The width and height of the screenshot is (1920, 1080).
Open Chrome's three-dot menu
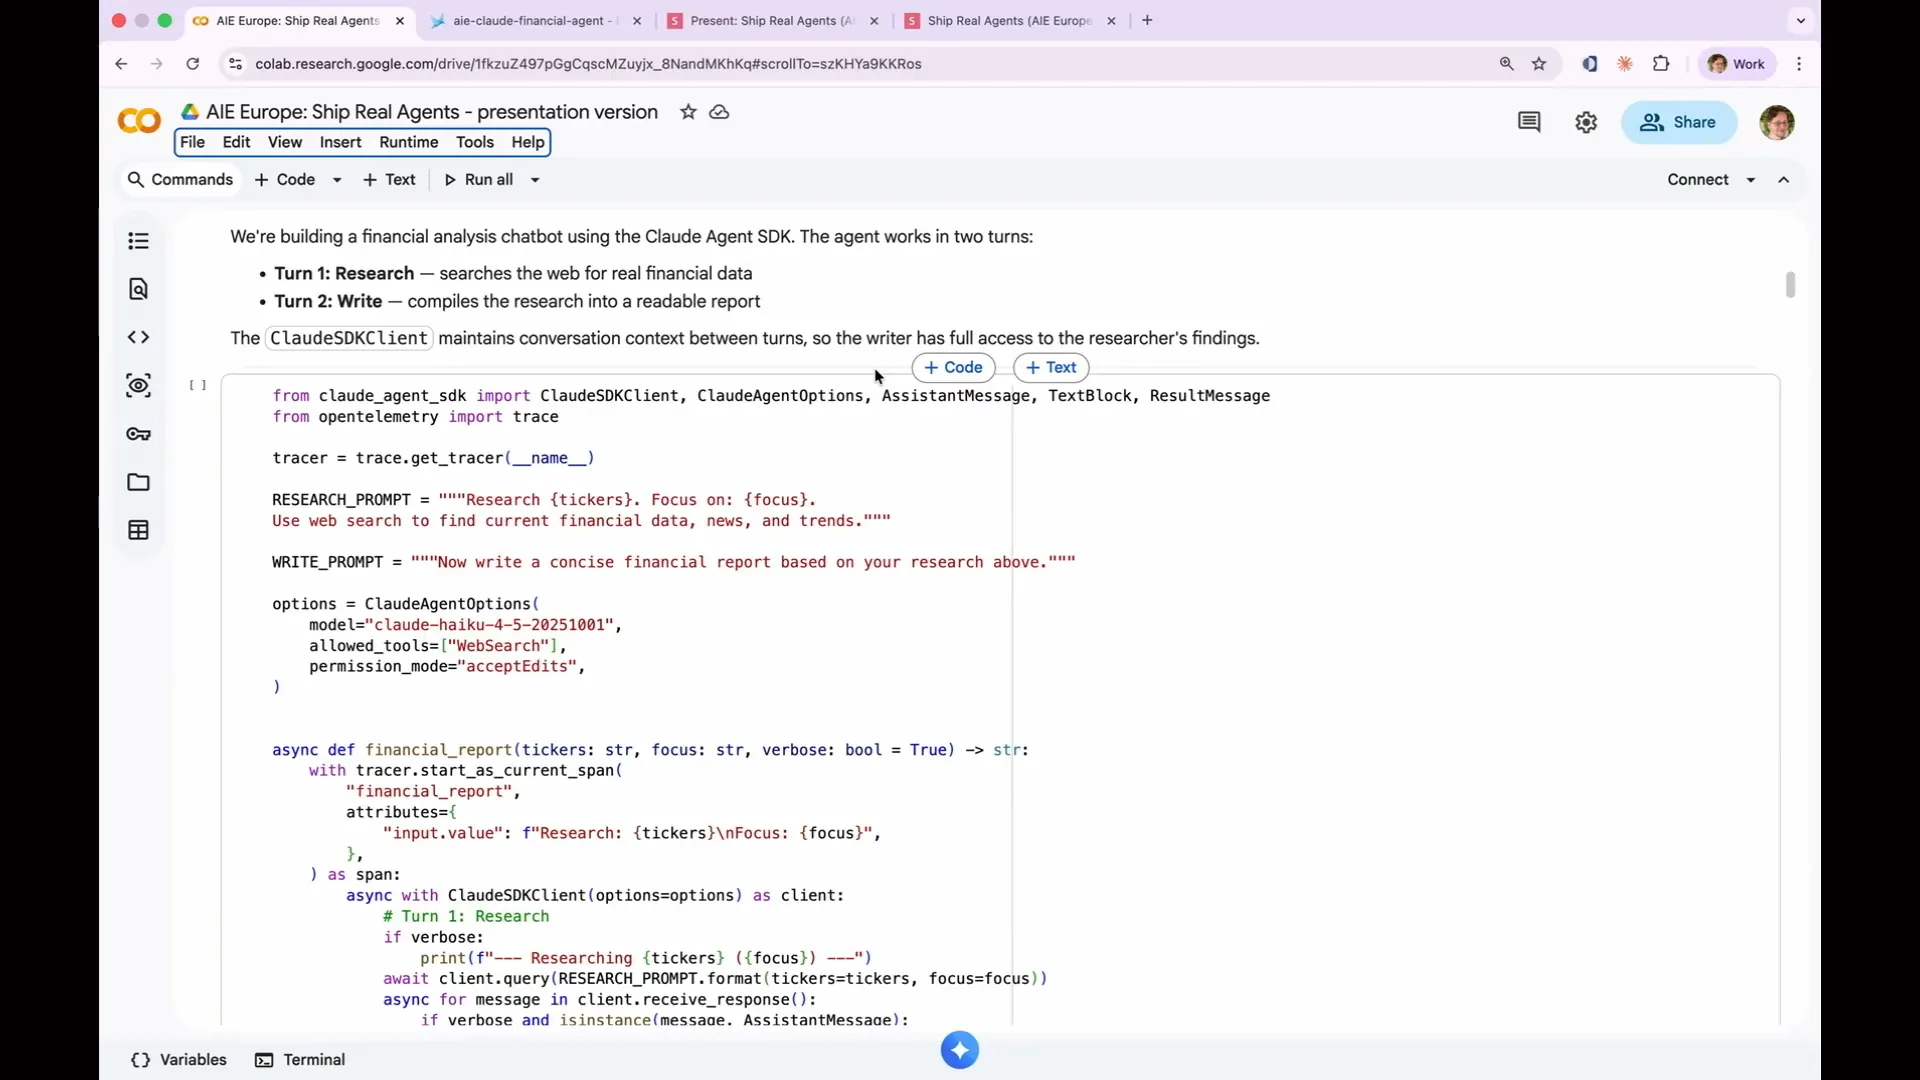click(x=1799, y=64)
